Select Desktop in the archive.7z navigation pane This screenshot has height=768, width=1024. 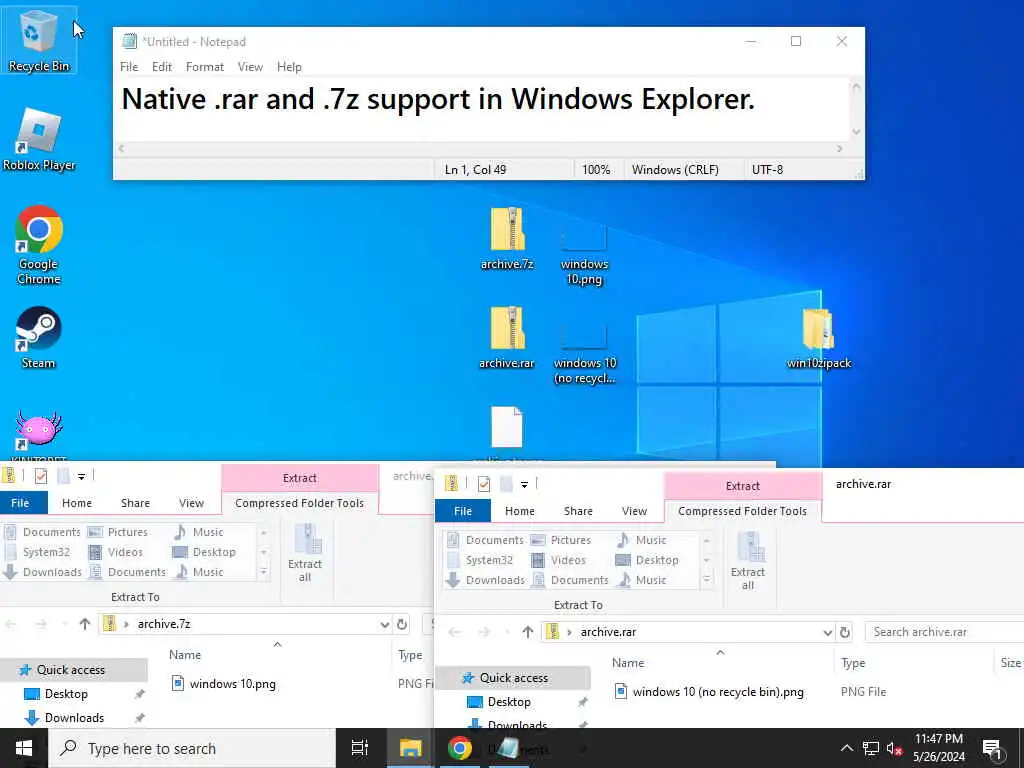(65, 694)
